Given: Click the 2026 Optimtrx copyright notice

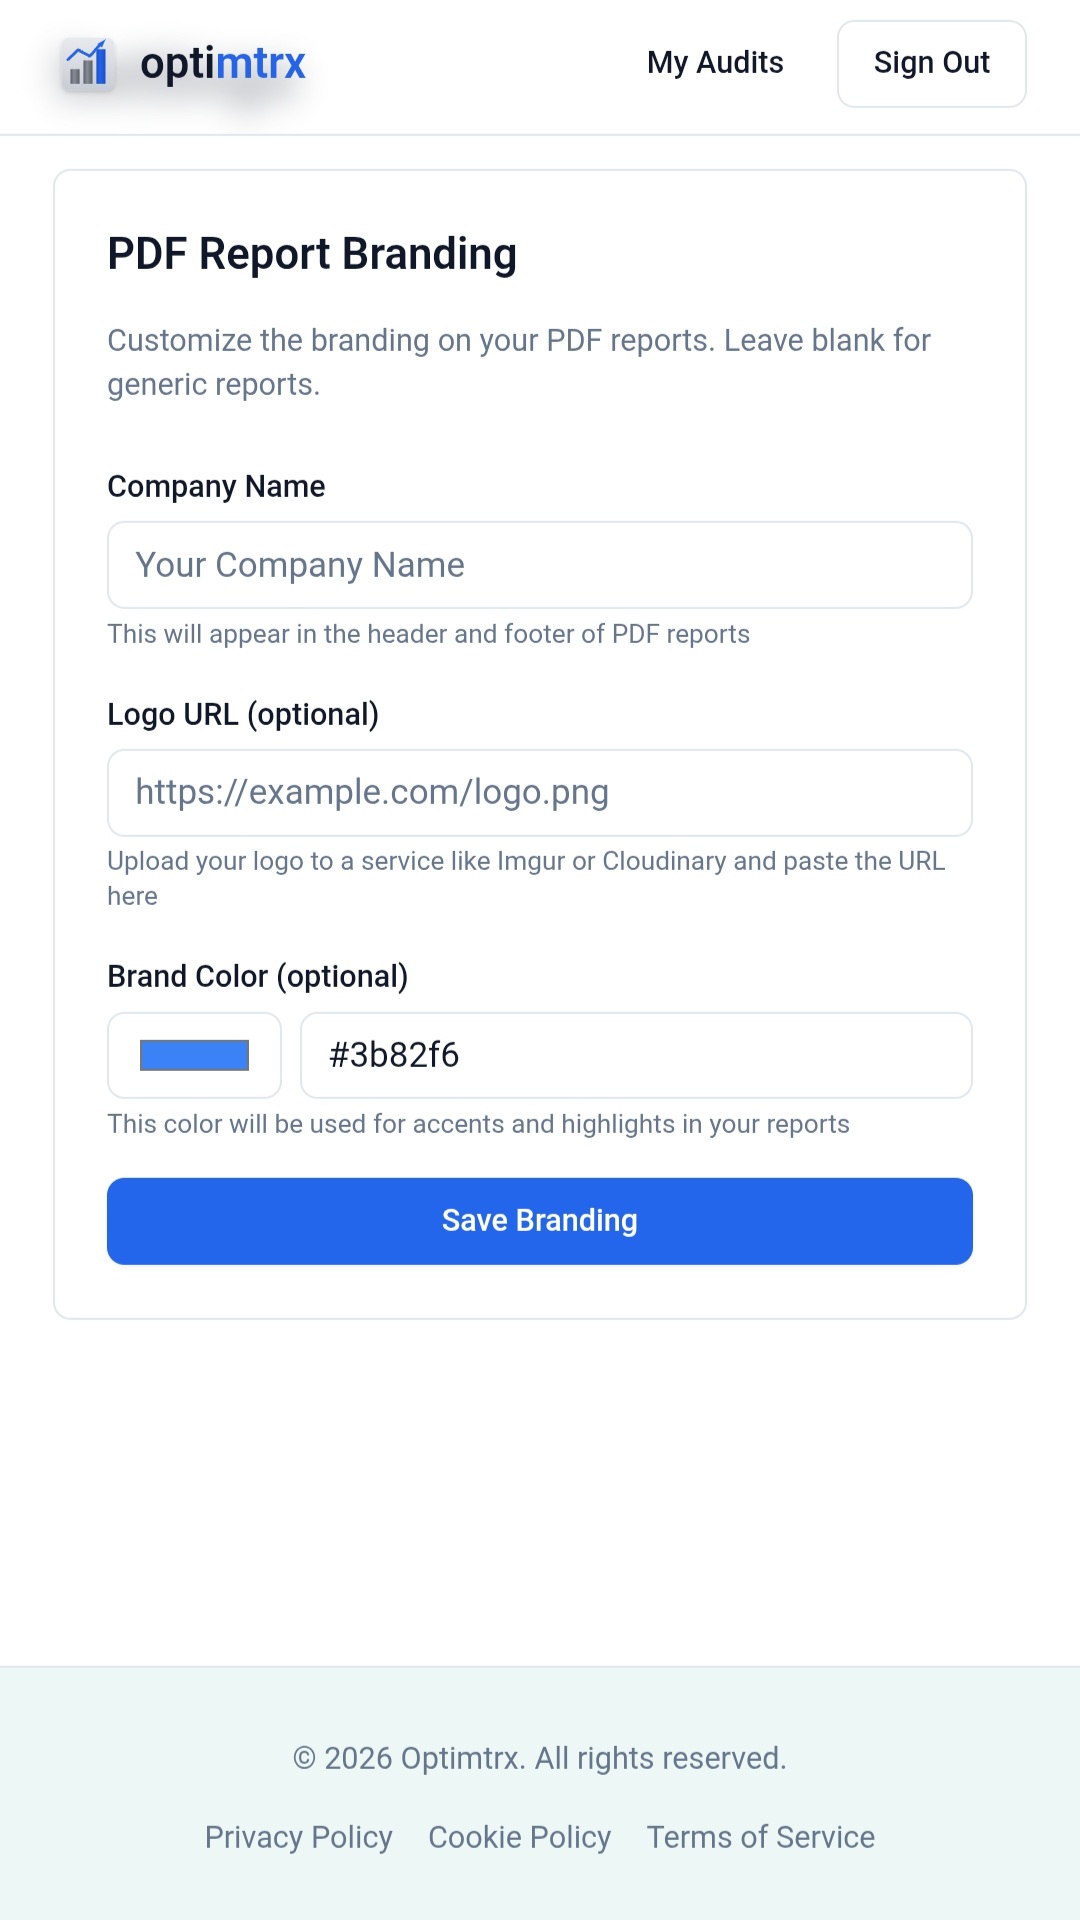Looking at the screenshot, I should (540, 1758).
